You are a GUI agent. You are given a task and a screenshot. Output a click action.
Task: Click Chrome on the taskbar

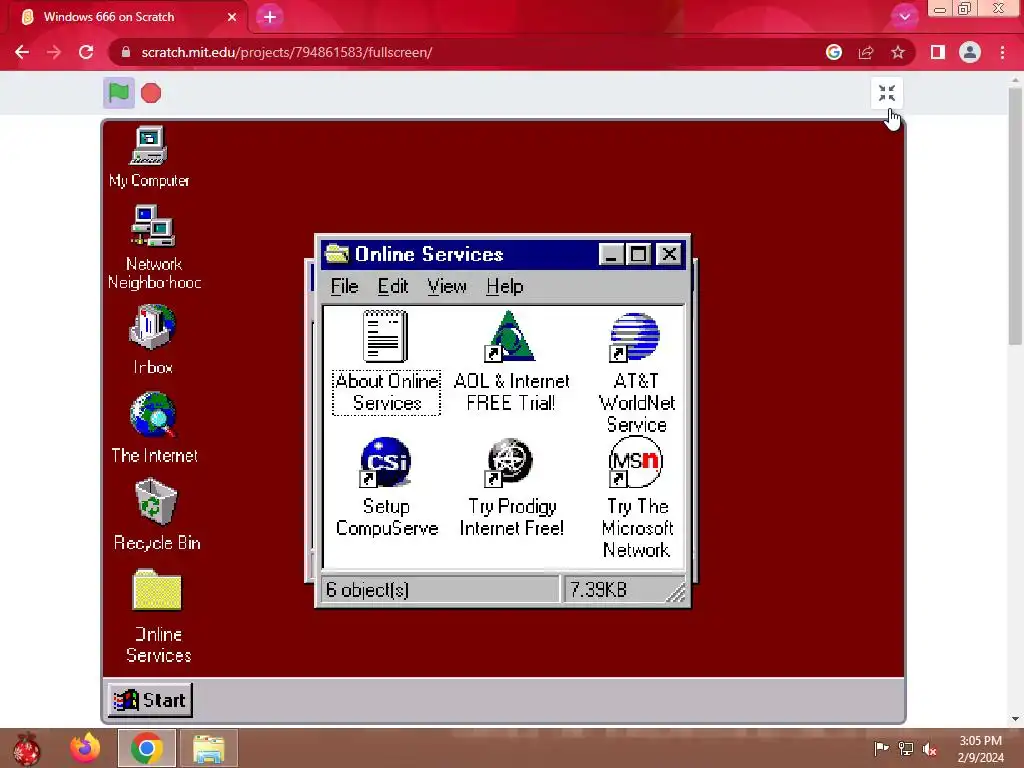tap(146, 748)
